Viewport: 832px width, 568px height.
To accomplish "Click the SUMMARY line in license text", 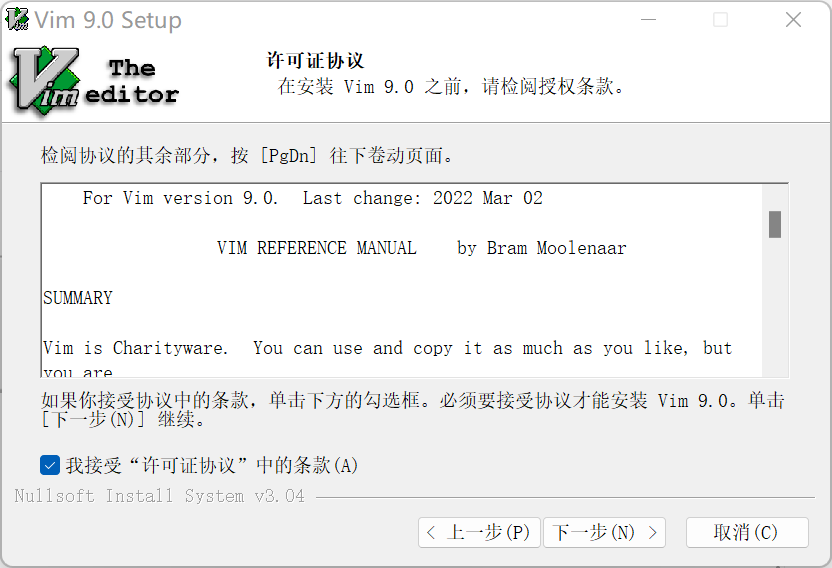I will coord(78,298).
